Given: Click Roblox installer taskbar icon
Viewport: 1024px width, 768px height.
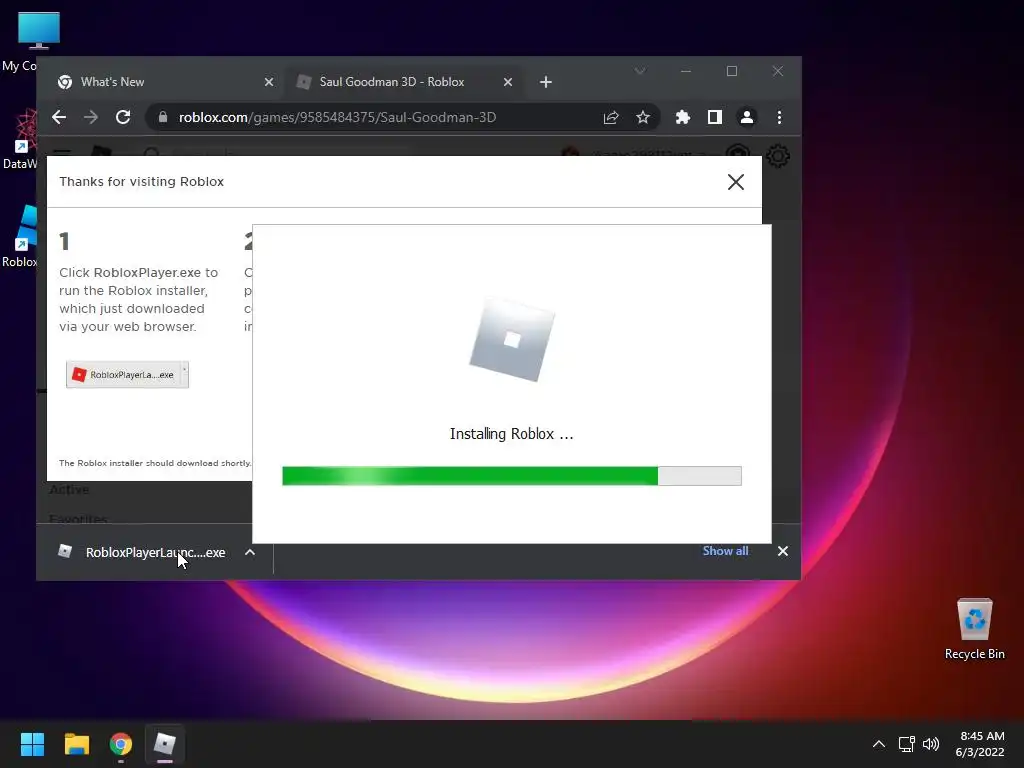Looking at the screenshot, I should click(165, 744).
